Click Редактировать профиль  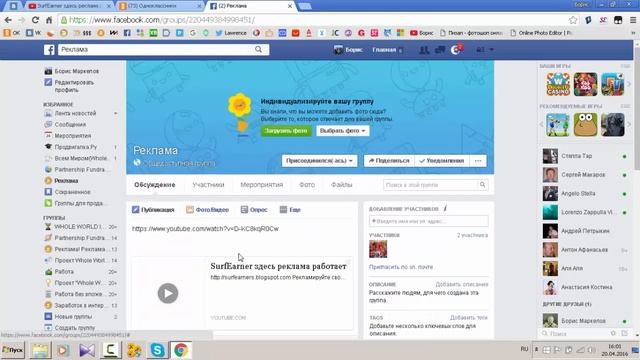(x=69, y=86)
